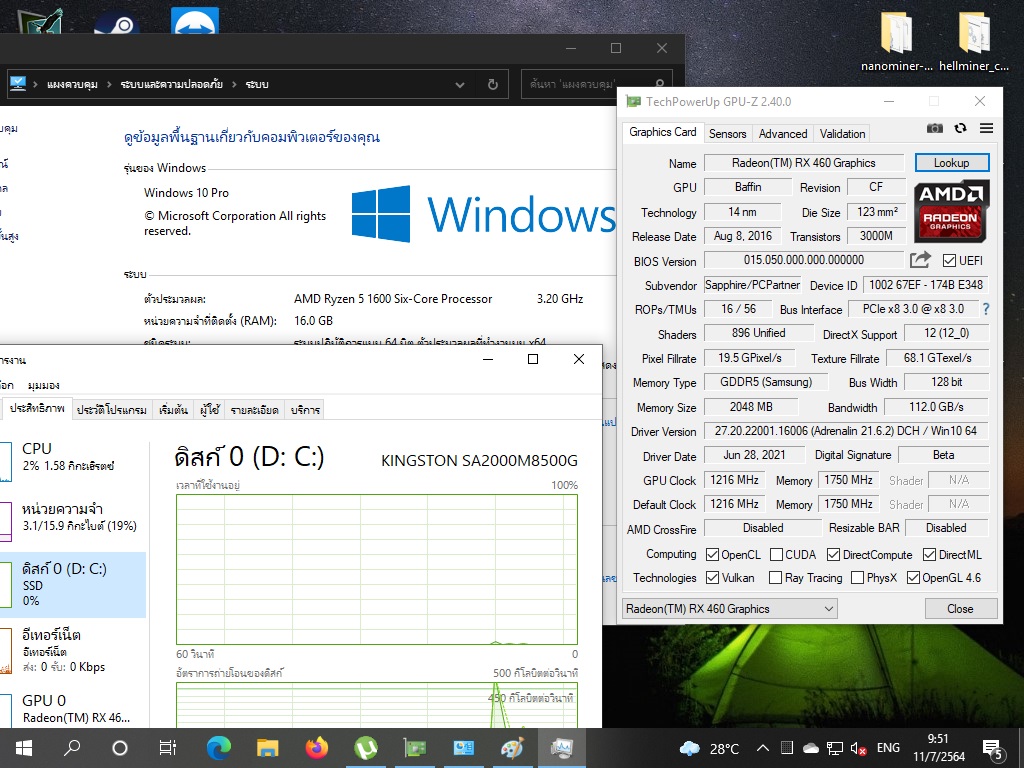Switch to the Validation tab
The height and width of the screenshot is (768, 1024).
842,134
